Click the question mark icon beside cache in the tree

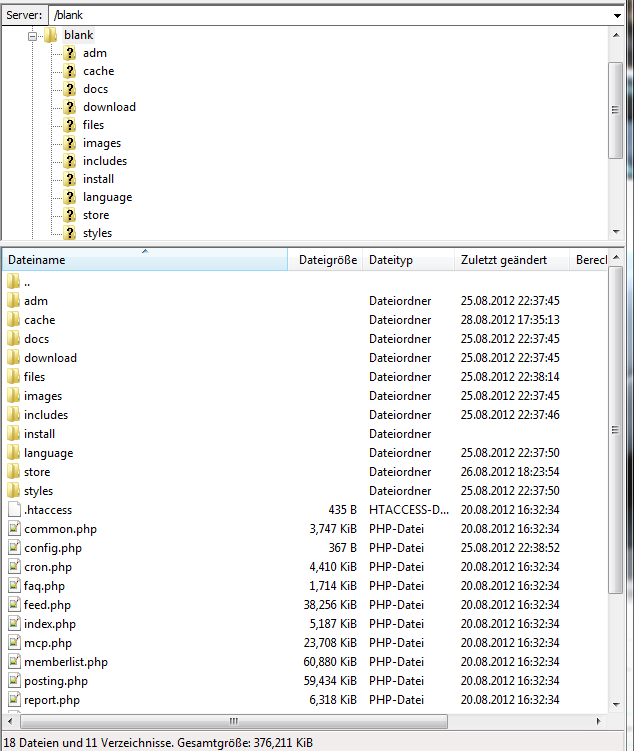pos(70,71)
